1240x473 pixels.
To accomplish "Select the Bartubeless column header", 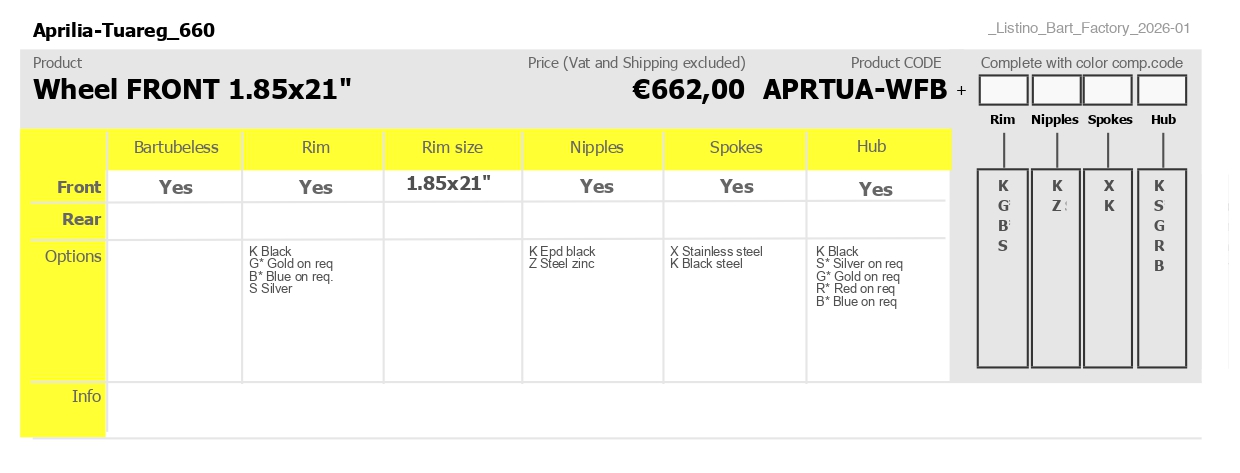I will coord(176,148).
